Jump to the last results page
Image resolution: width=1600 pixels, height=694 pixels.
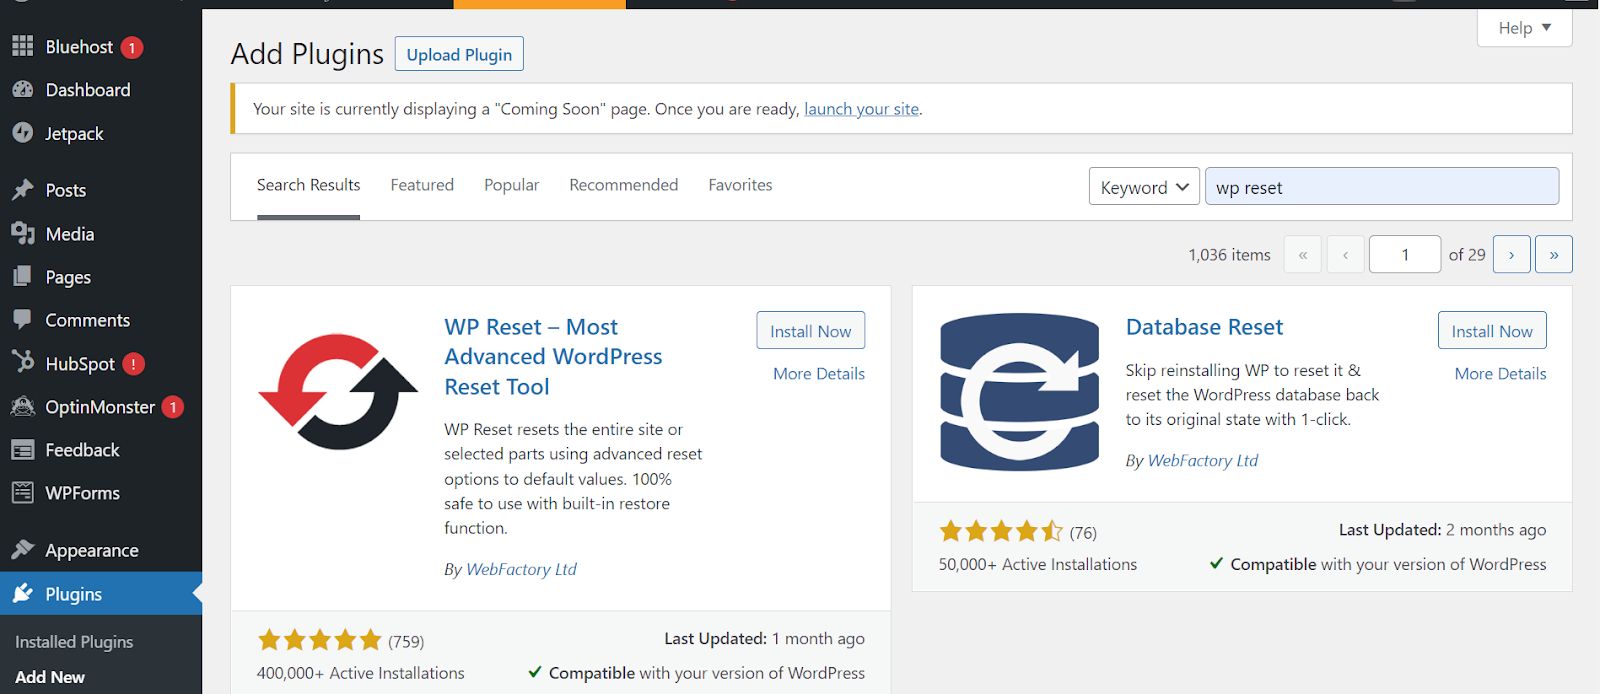(x=1553, y=254)
